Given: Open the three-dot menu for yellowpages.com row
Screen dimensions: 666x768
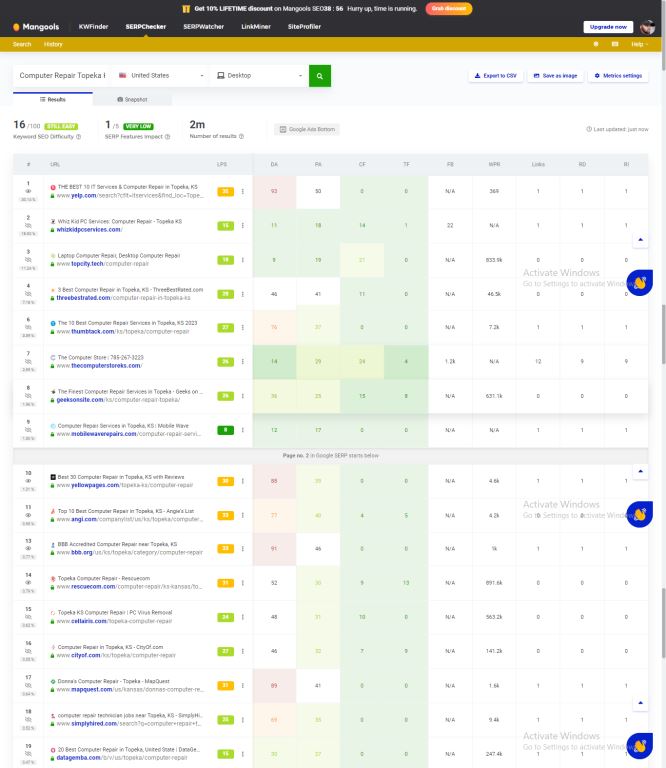Looking at the screenshot, I should click(242, 481).
